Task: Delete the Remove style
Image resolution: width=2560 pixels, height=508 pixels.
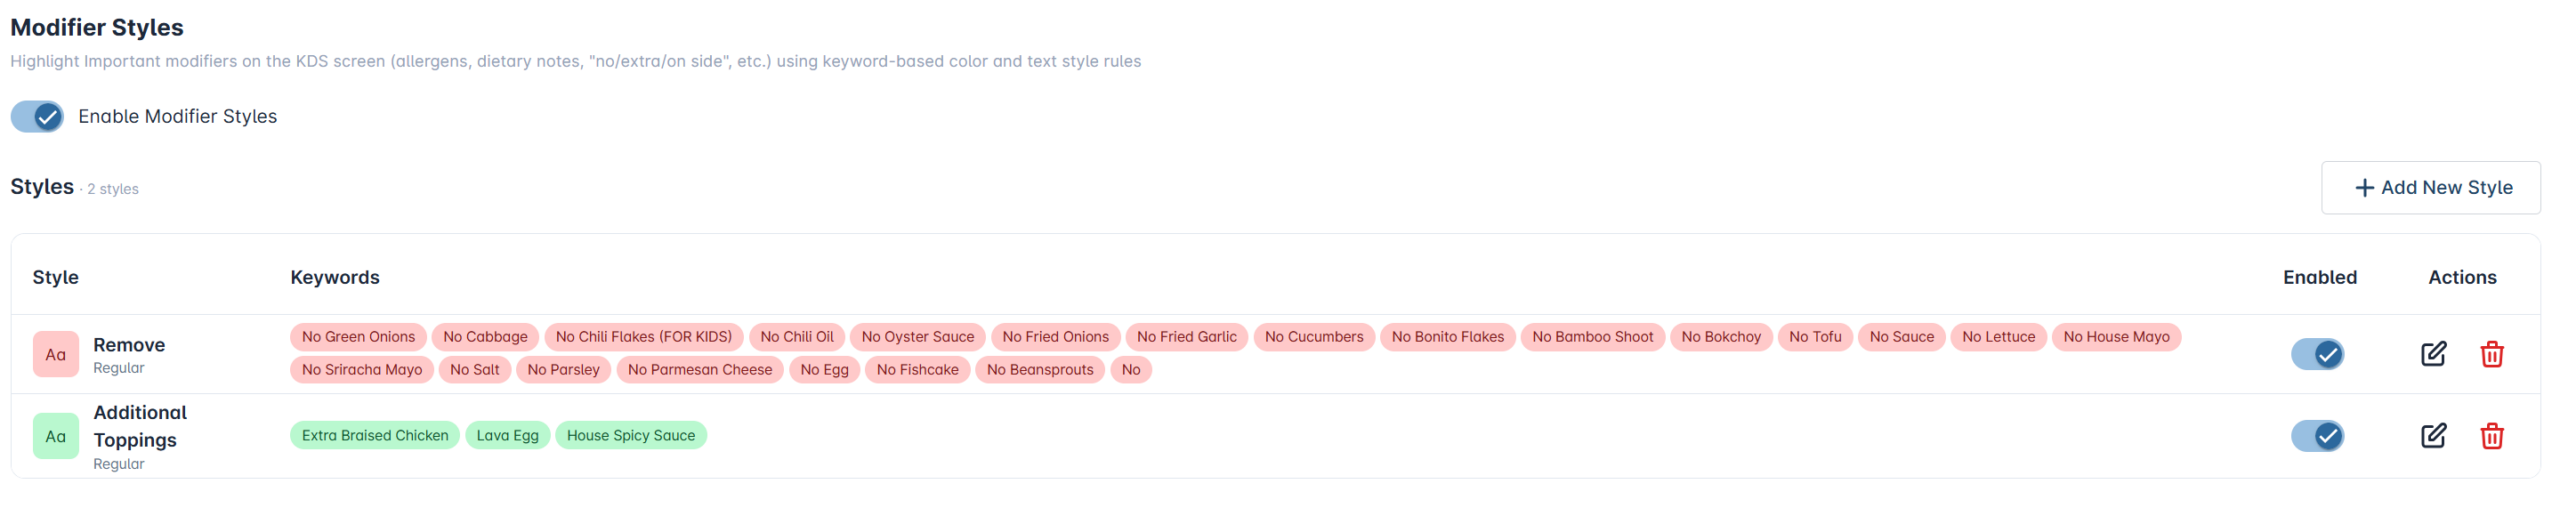Action: [2491, 353]
